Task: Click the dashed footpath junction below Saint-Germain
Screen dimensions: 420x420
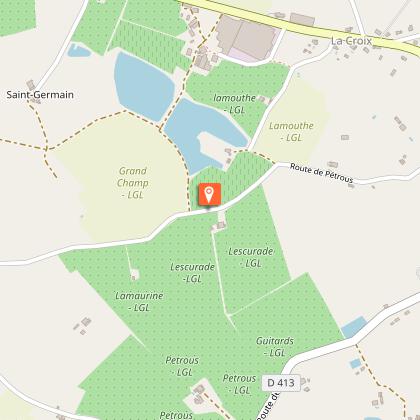Action: click(47, 149)
